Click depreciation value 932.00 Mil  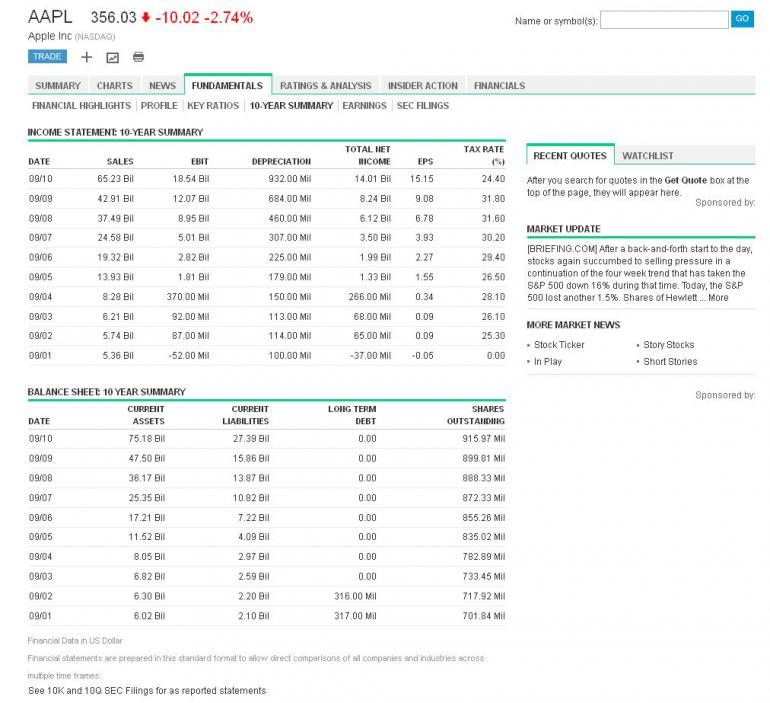click(x=290, y=179)
